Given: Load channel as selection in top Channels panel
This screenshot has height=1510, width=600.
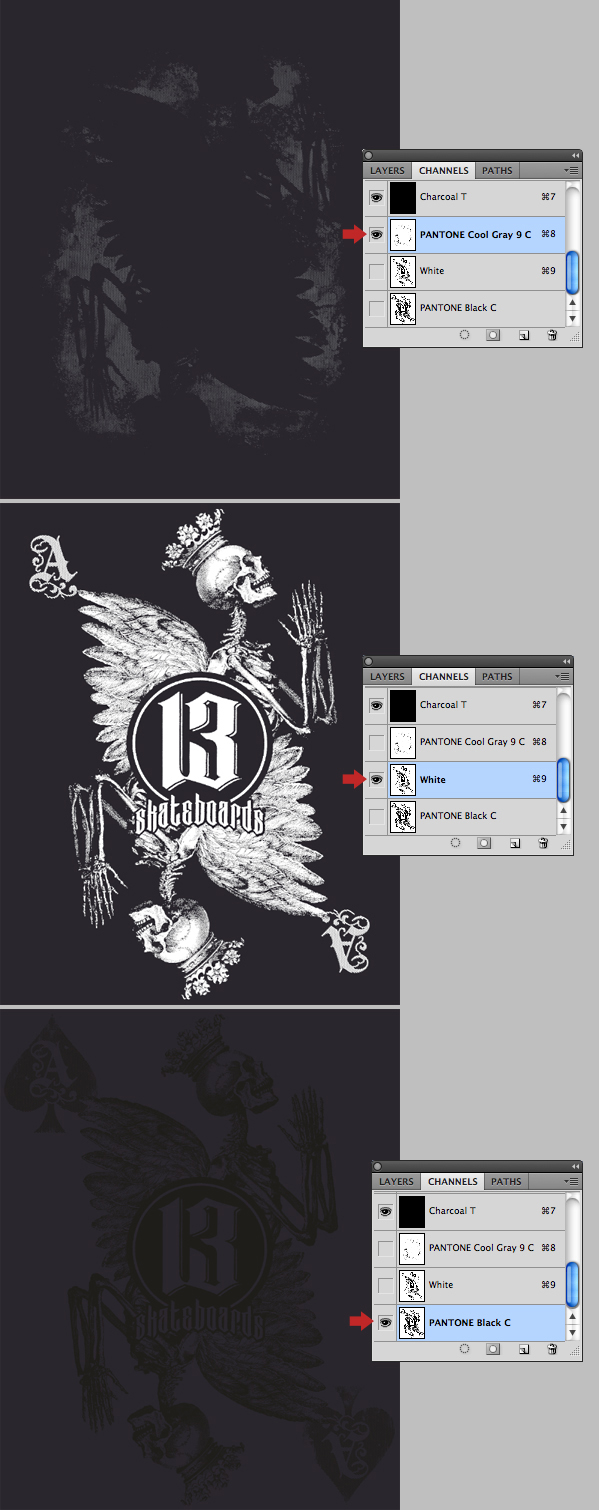Looking at the screenshot, I should click(x=465, y=336).
